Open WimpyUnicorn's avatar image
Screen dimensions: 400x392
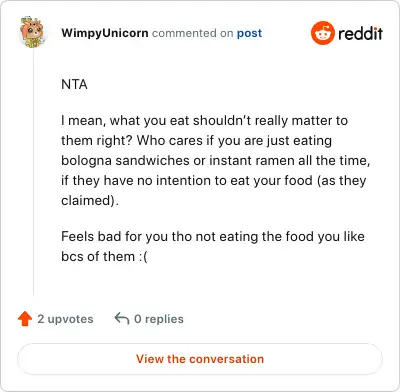coord(32,32)
